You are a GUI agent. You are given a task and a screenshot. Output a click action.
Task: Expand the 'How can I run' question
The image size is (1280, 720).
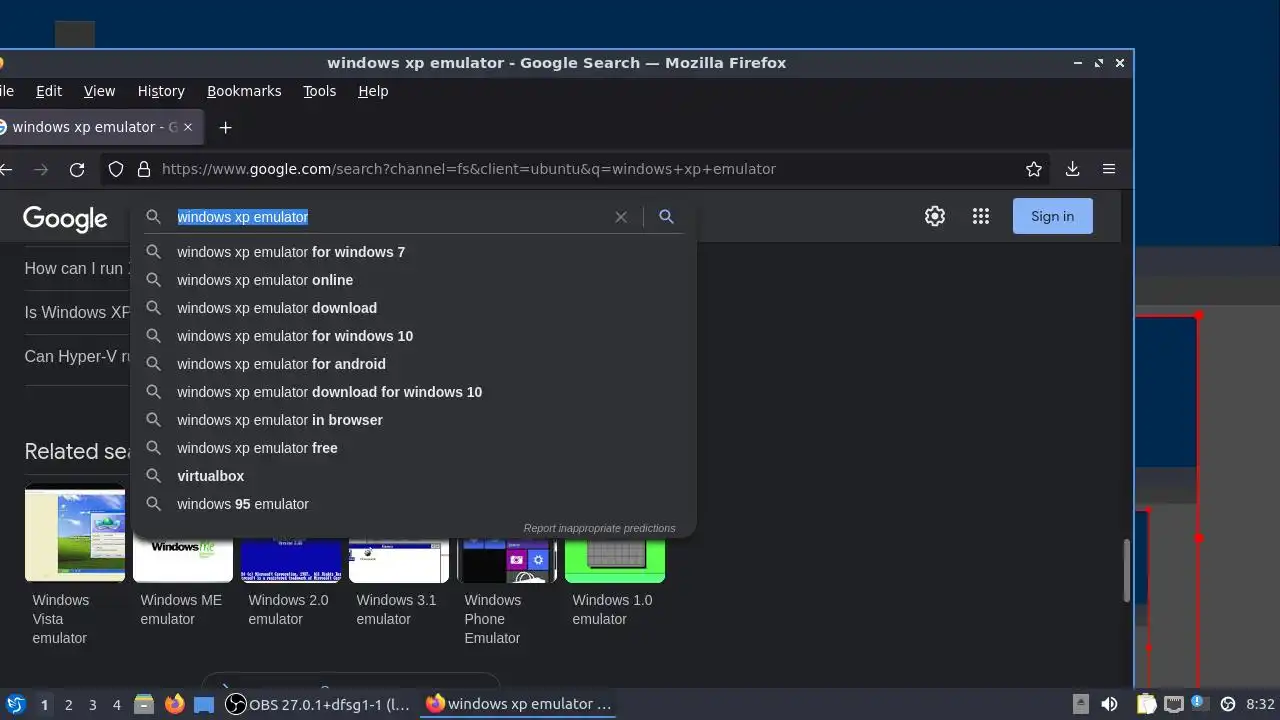coord(77,268)
